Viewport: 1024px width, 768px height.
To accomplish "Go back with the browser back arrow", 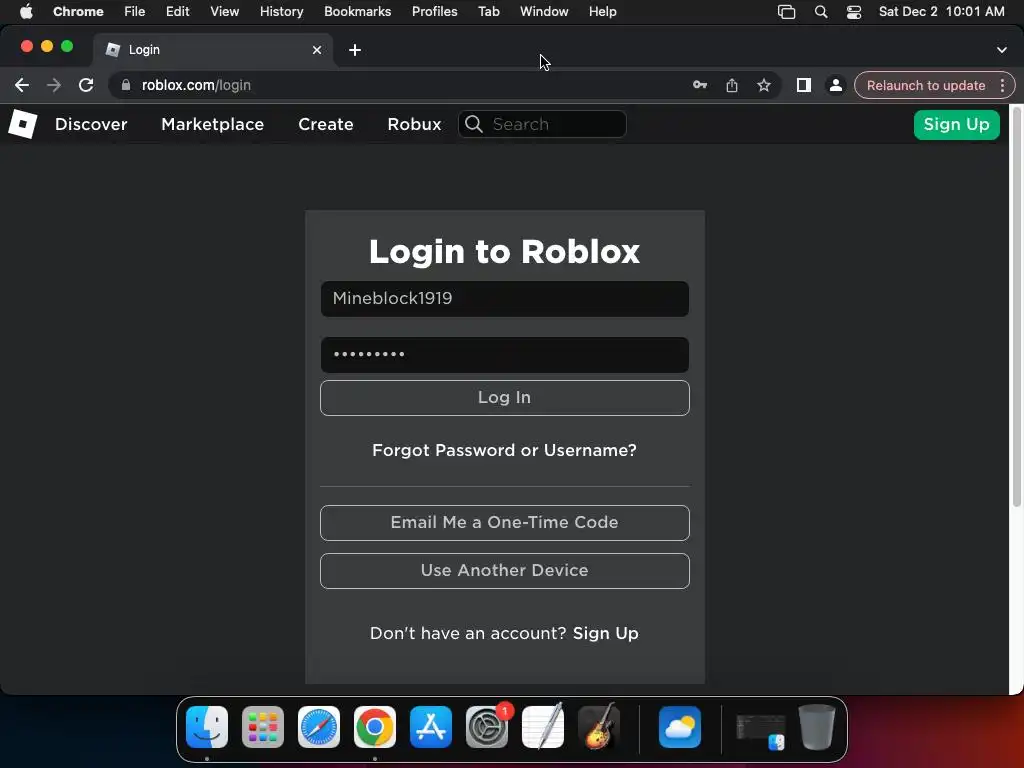I will point(22,85).
